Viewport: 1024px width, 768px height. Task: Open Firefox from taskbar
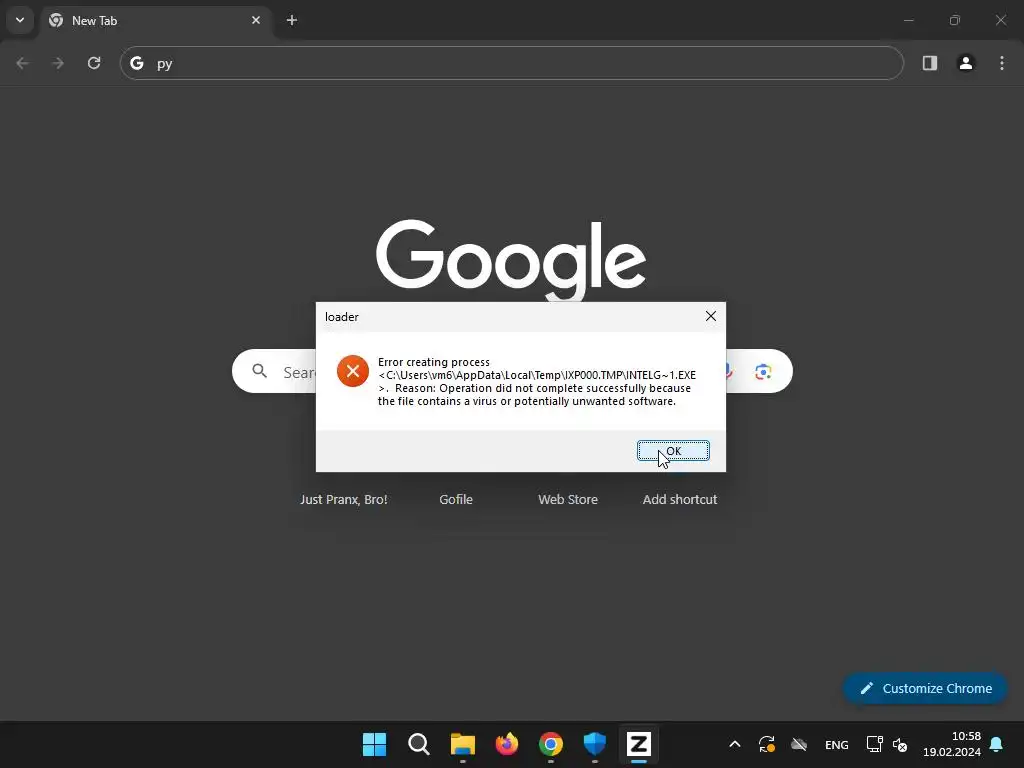[x=507, y=744]
